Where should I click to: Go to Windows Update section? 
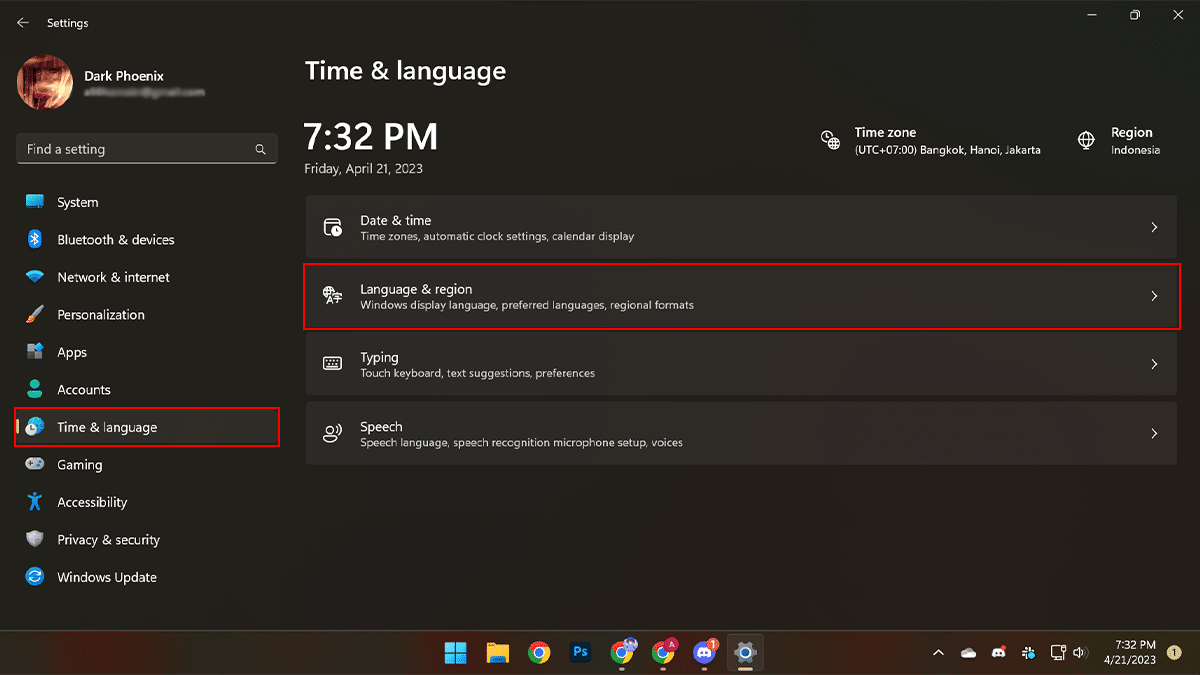(x=106, y=577)
